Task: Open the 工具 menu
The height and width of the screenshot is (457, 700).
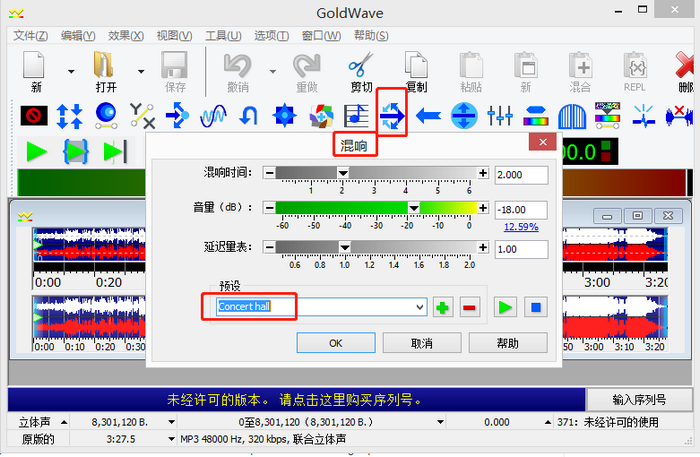Action: click(x=223, y=36)
